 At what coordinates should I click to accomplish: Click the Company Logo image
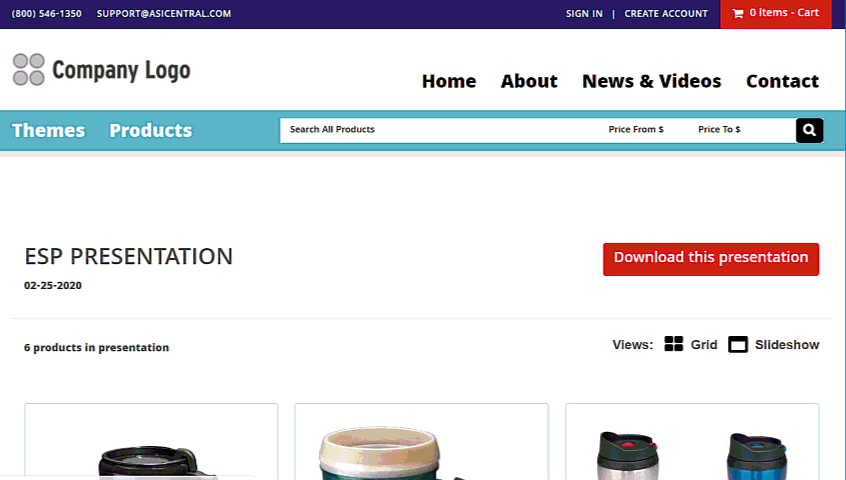(x=101, y=70)
